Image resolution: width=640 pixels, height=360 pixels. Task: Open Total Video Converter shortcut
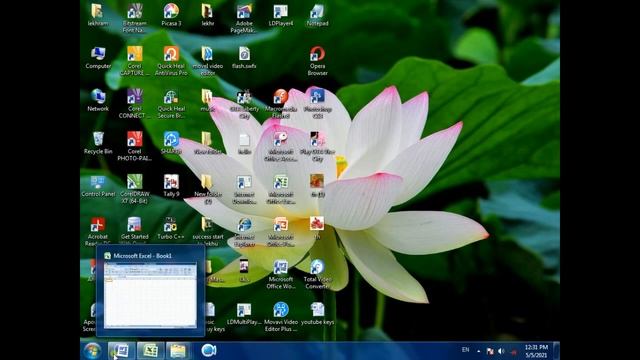pyautogui.click(x=317, y=274)
